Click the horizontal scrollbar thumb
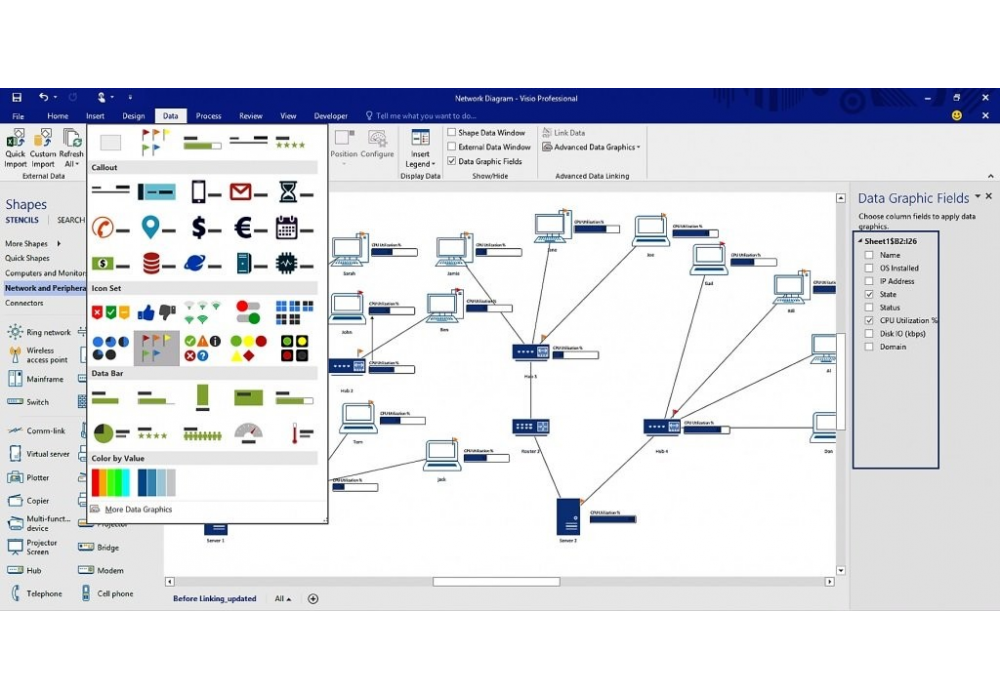Image resolution: width=1000 pixels, height=700 pixels. (x=496, y=581)
